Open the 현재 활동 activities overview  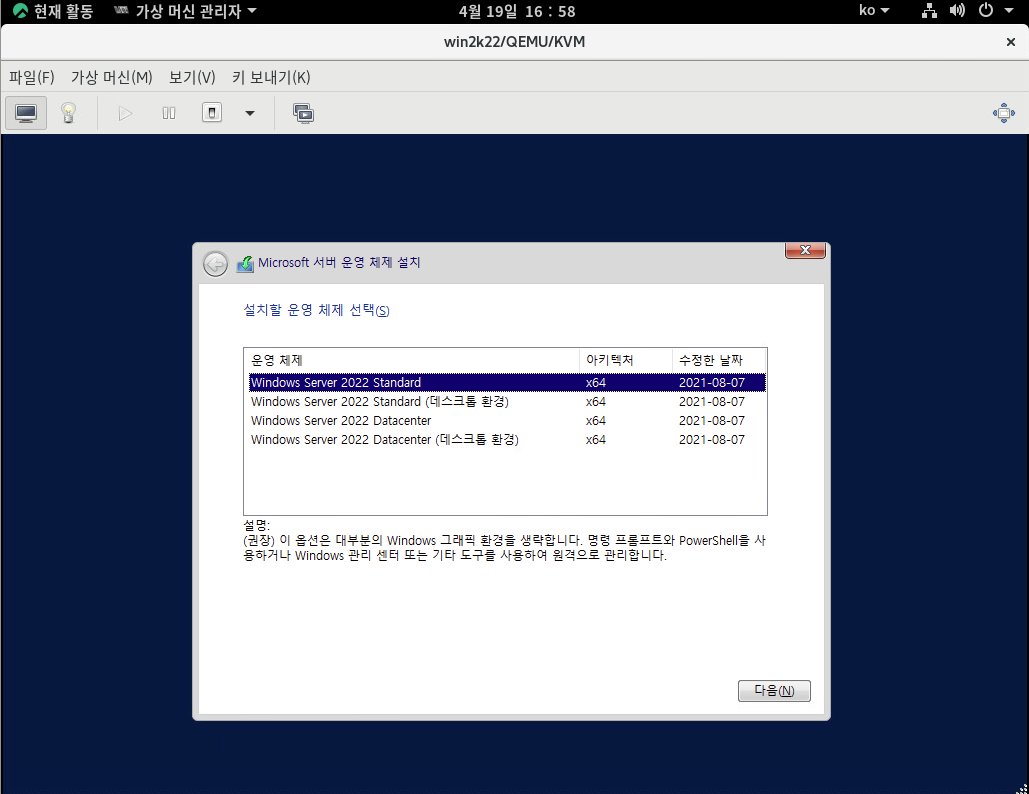(x=53, y=11)
